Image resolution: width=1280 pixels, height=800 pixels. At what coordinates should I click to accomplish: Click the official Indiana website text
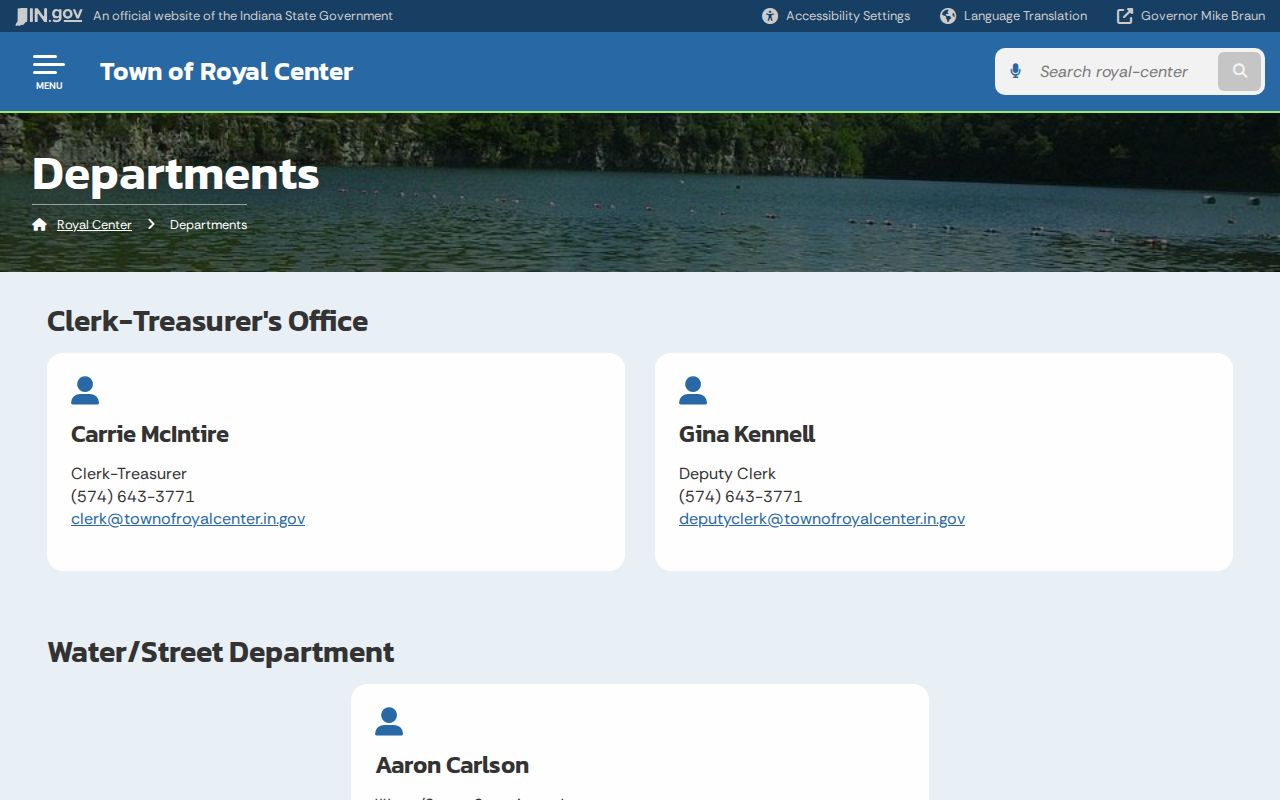(x=243, y=16)
